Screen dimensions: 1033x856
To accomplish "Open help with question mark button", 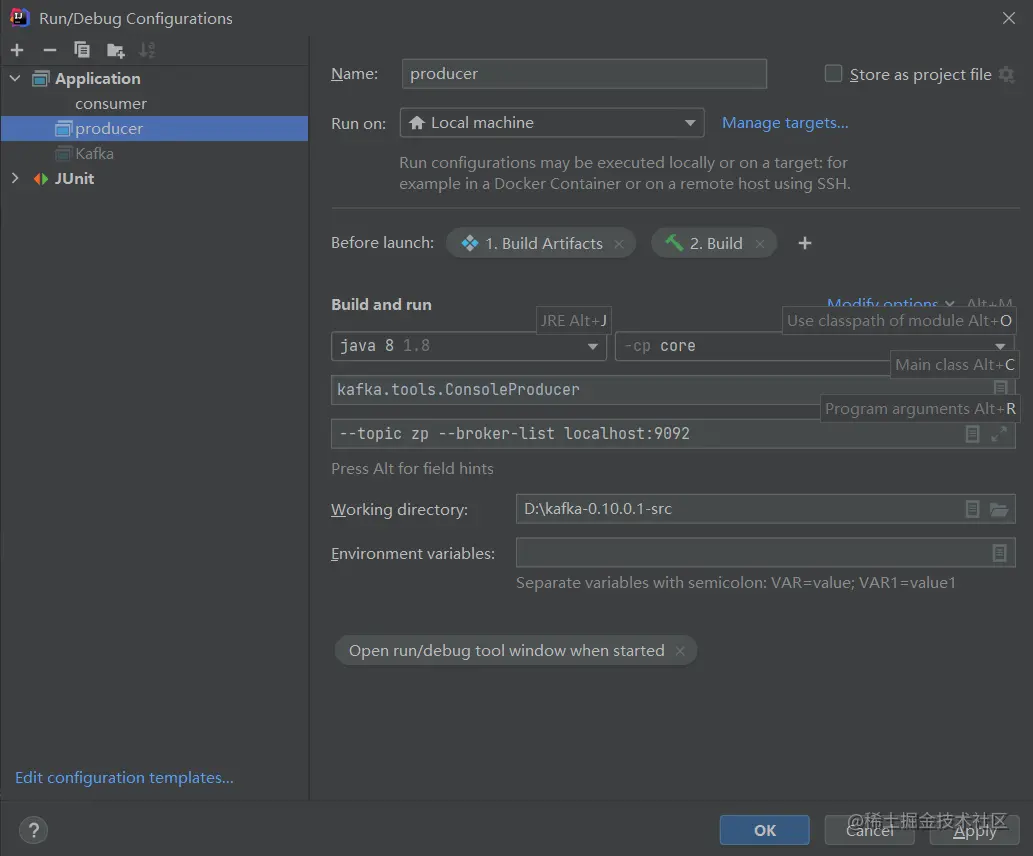I will (x=34, y=830).
